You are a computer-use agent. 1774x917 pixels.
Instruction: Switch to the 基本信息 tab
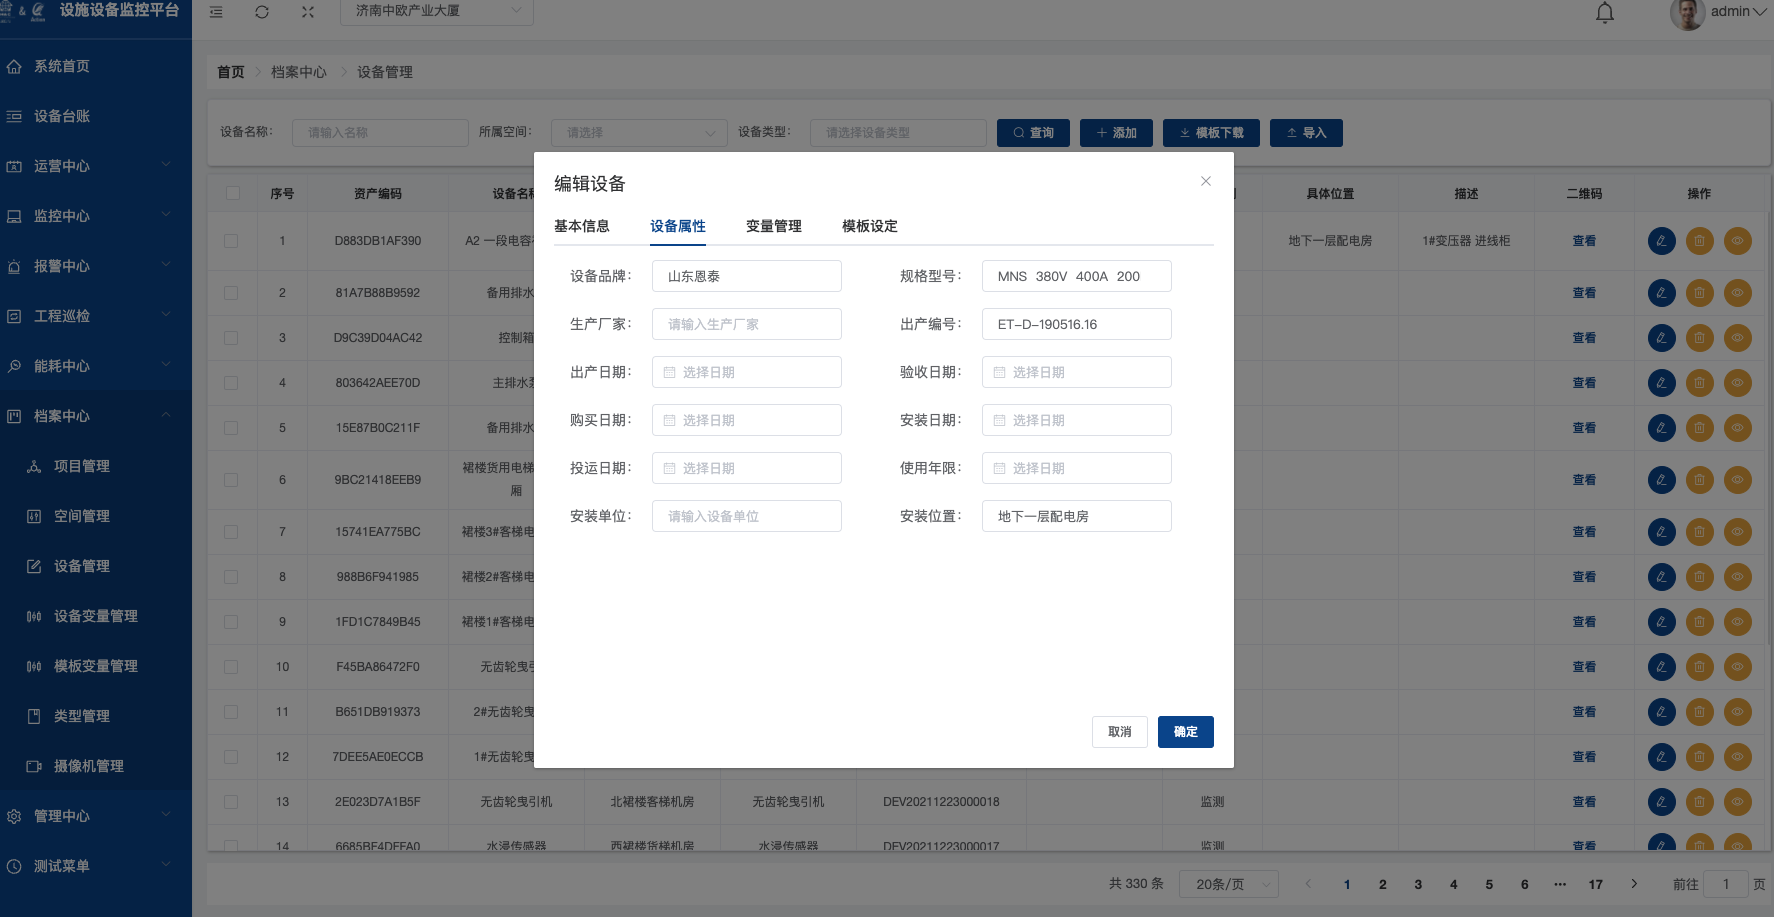581,226
